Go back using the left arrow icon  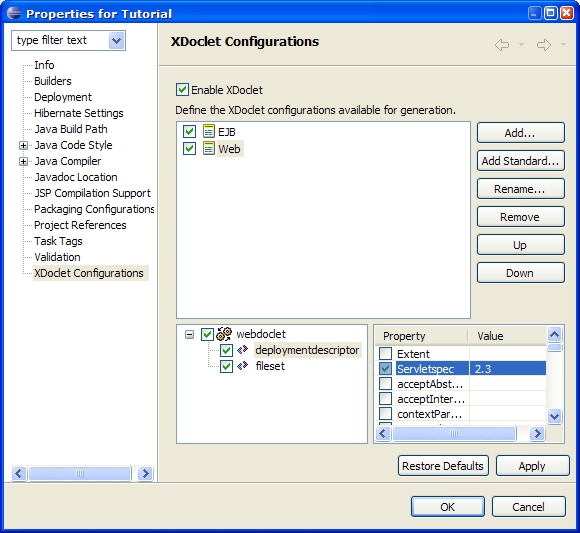pos(502,45)
